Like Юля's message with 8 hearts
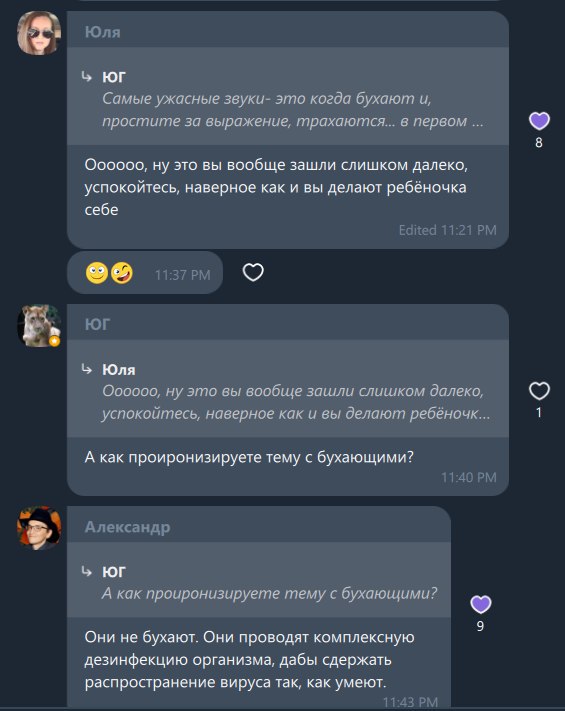The image size is (565, 711). (539, 121)
